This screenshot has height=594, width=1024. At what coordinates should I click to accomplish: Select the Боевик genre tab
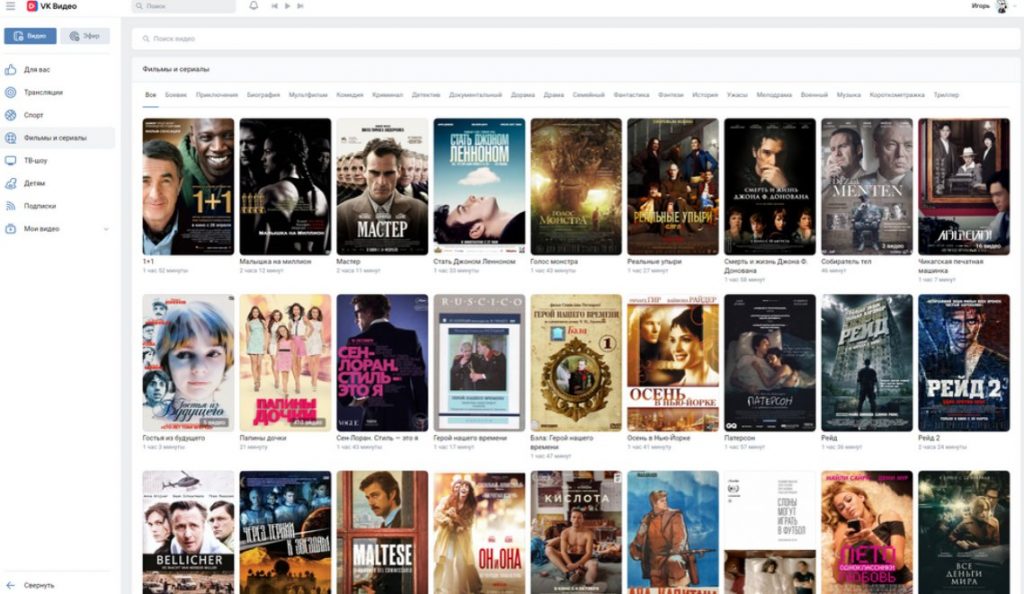click(176, 95)
